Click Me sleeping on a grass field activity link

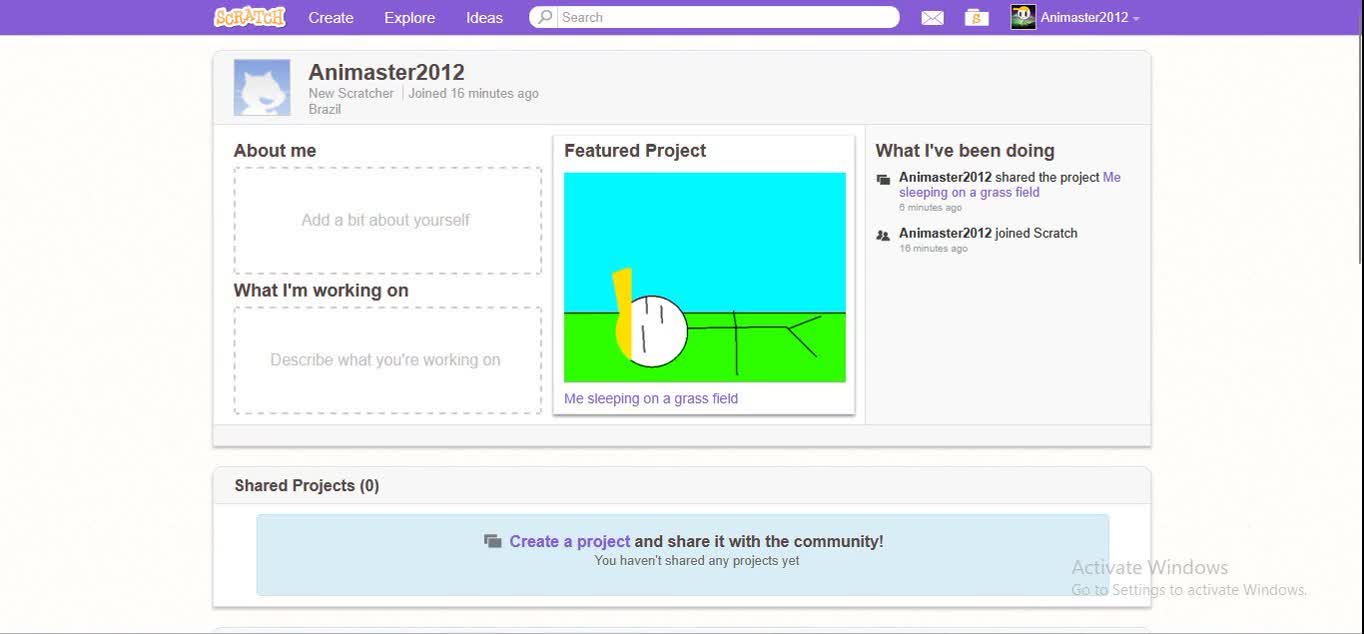click(1010, 185)
